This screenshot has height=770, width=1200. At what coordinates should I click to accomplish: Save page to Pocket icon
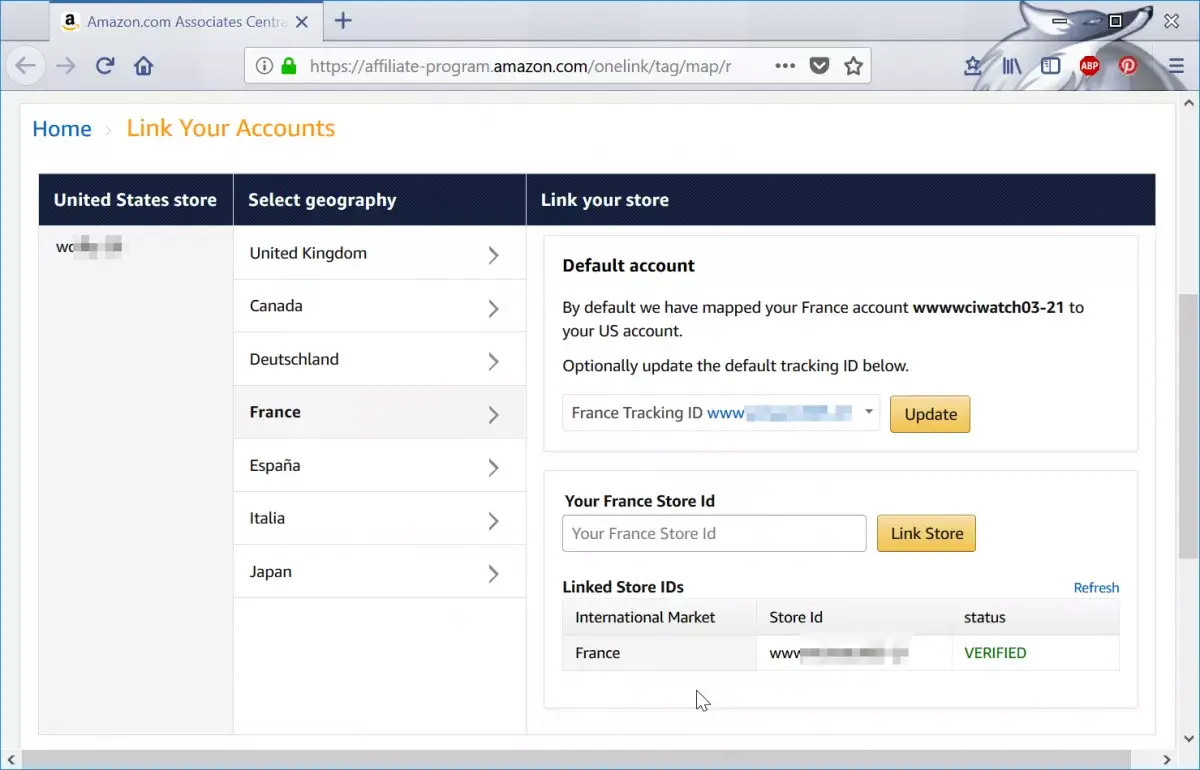[x=819, y=66]
